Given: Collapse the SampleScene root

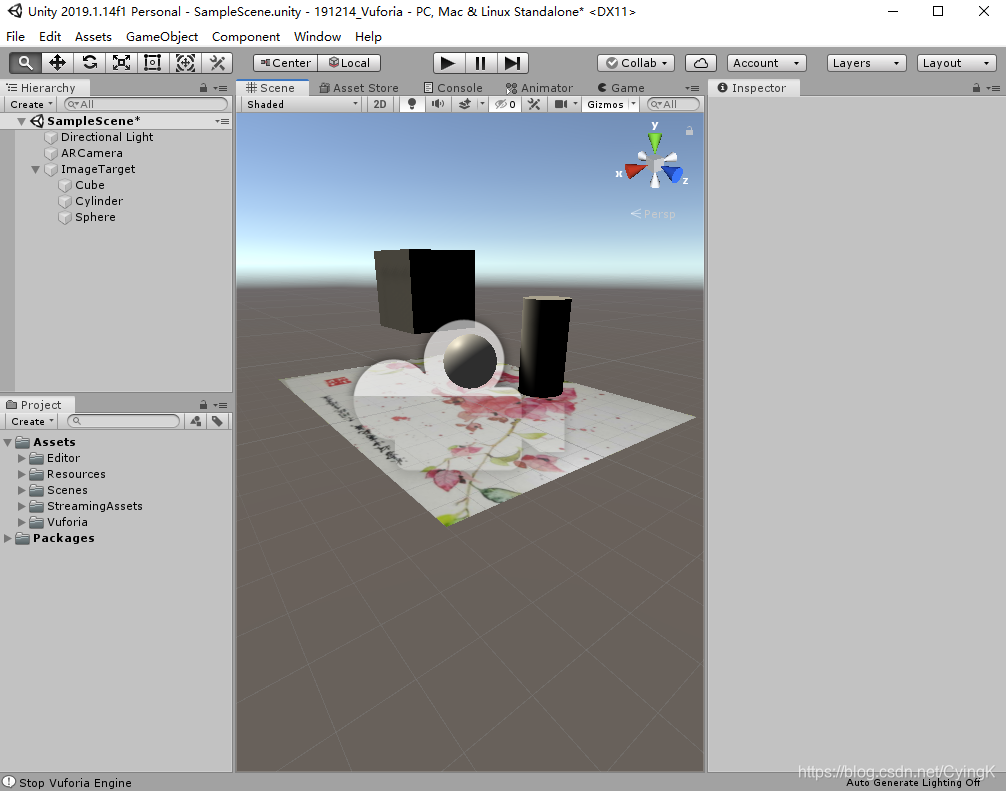Looking at the screenshot, I should (x=21, y=121).
